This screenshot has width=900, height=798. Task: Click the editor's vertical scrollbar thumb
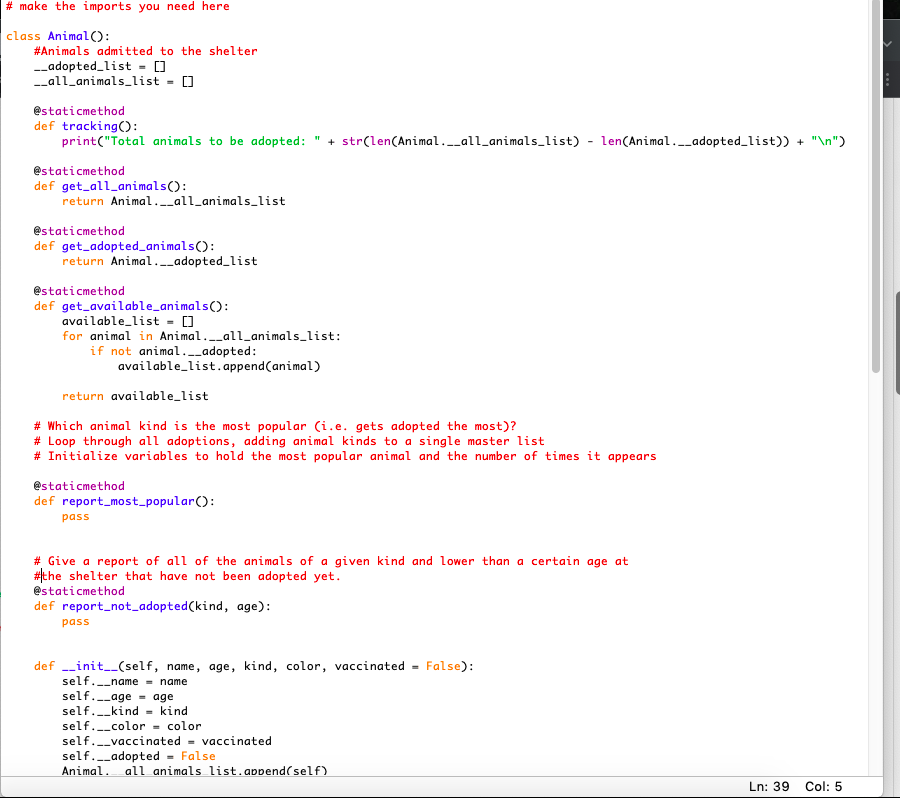(x=876, y=187)
